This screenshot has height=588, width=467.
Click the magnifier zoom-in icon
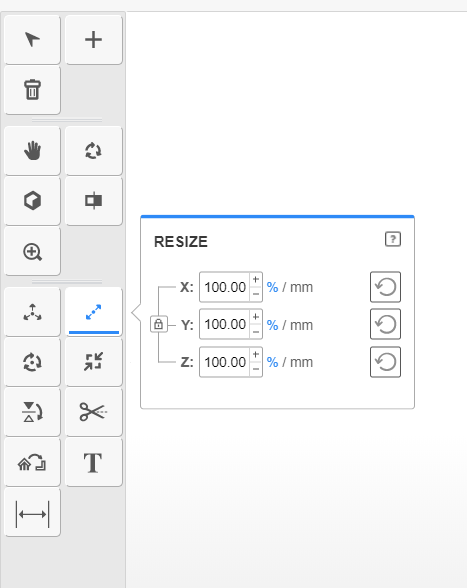tap(32, 251)
